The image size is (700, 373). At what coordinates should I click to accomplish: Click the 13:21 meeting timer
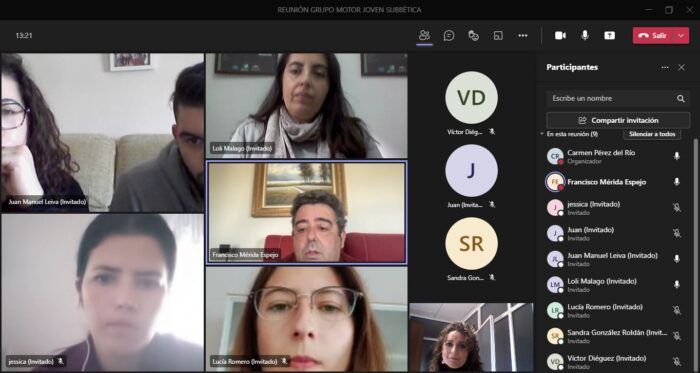(x=24, y=36)
